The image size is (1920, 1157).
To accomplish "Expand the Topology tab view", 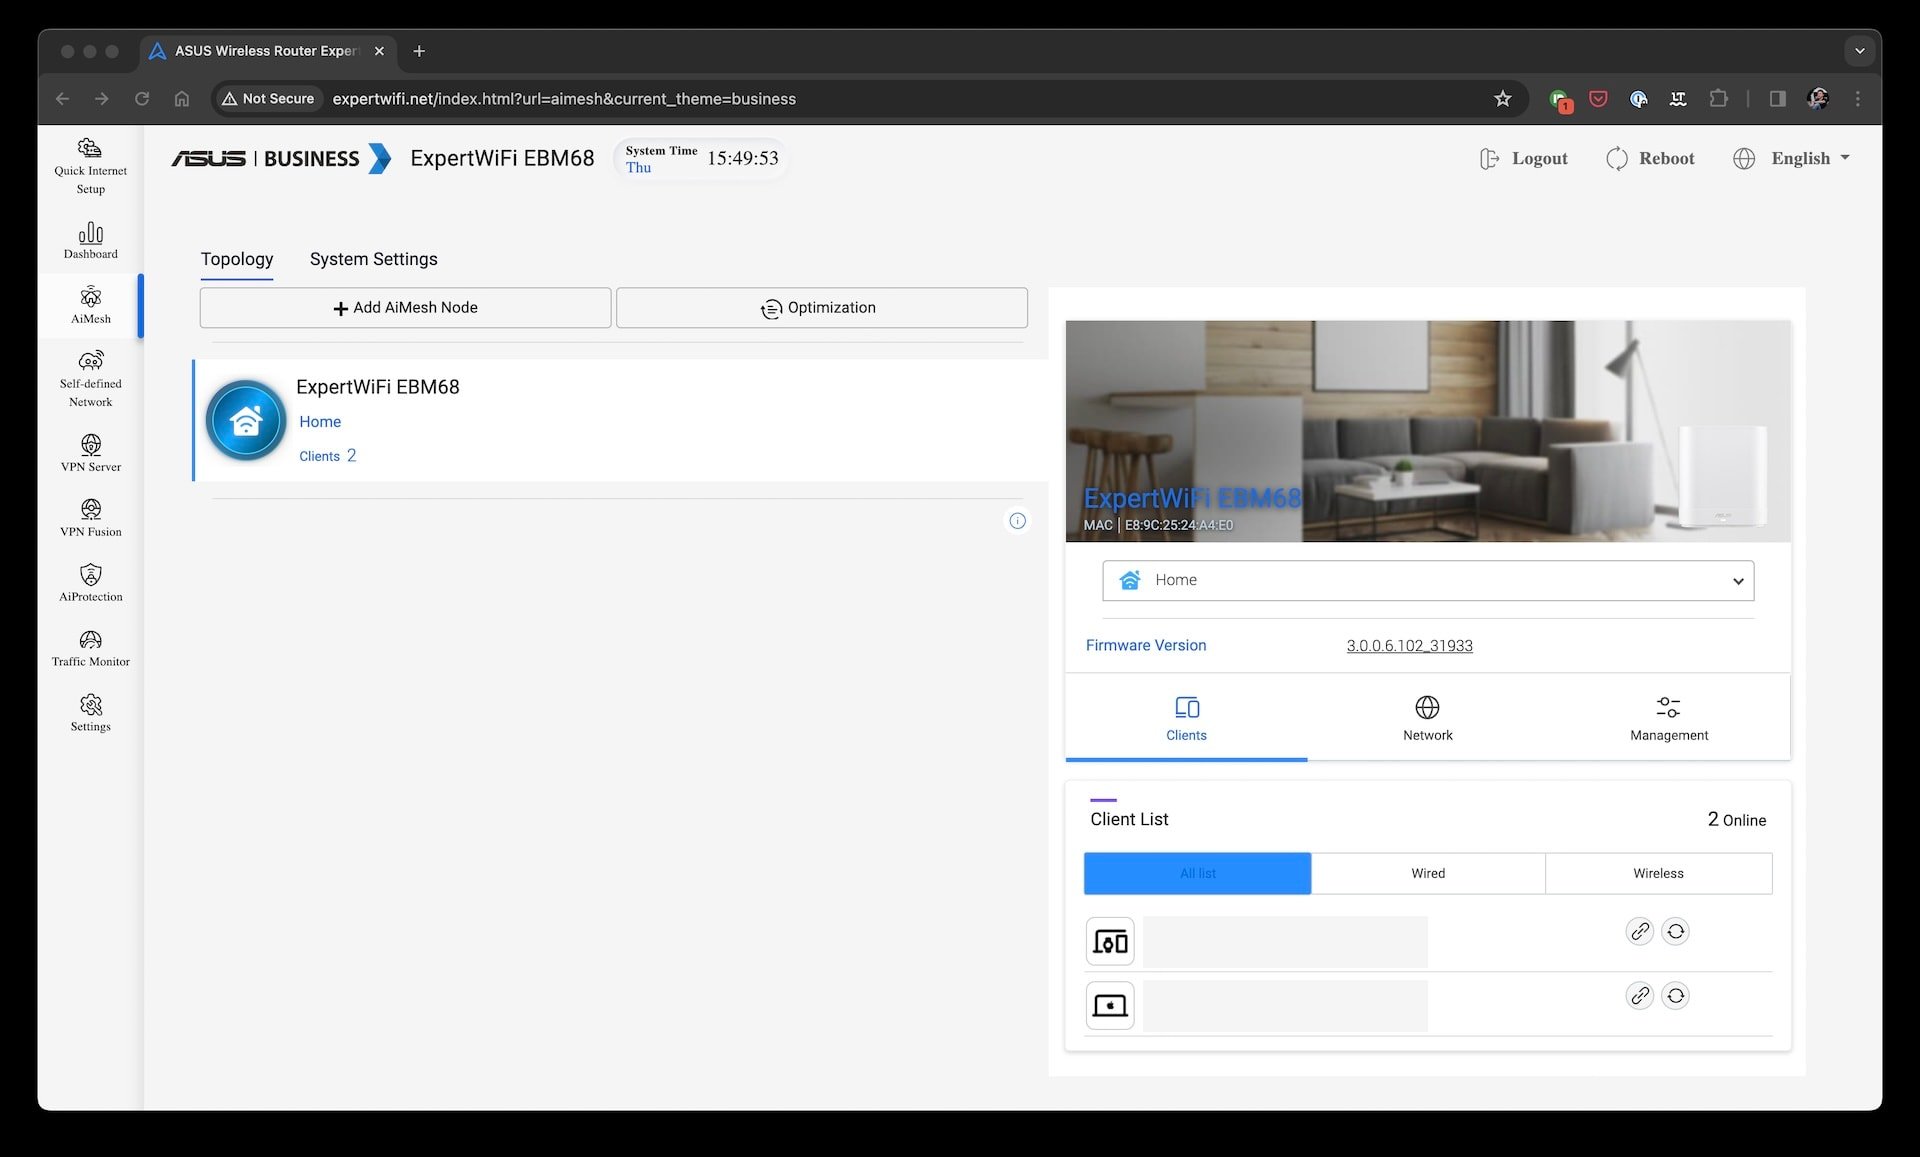I will (x=236, y=258).
